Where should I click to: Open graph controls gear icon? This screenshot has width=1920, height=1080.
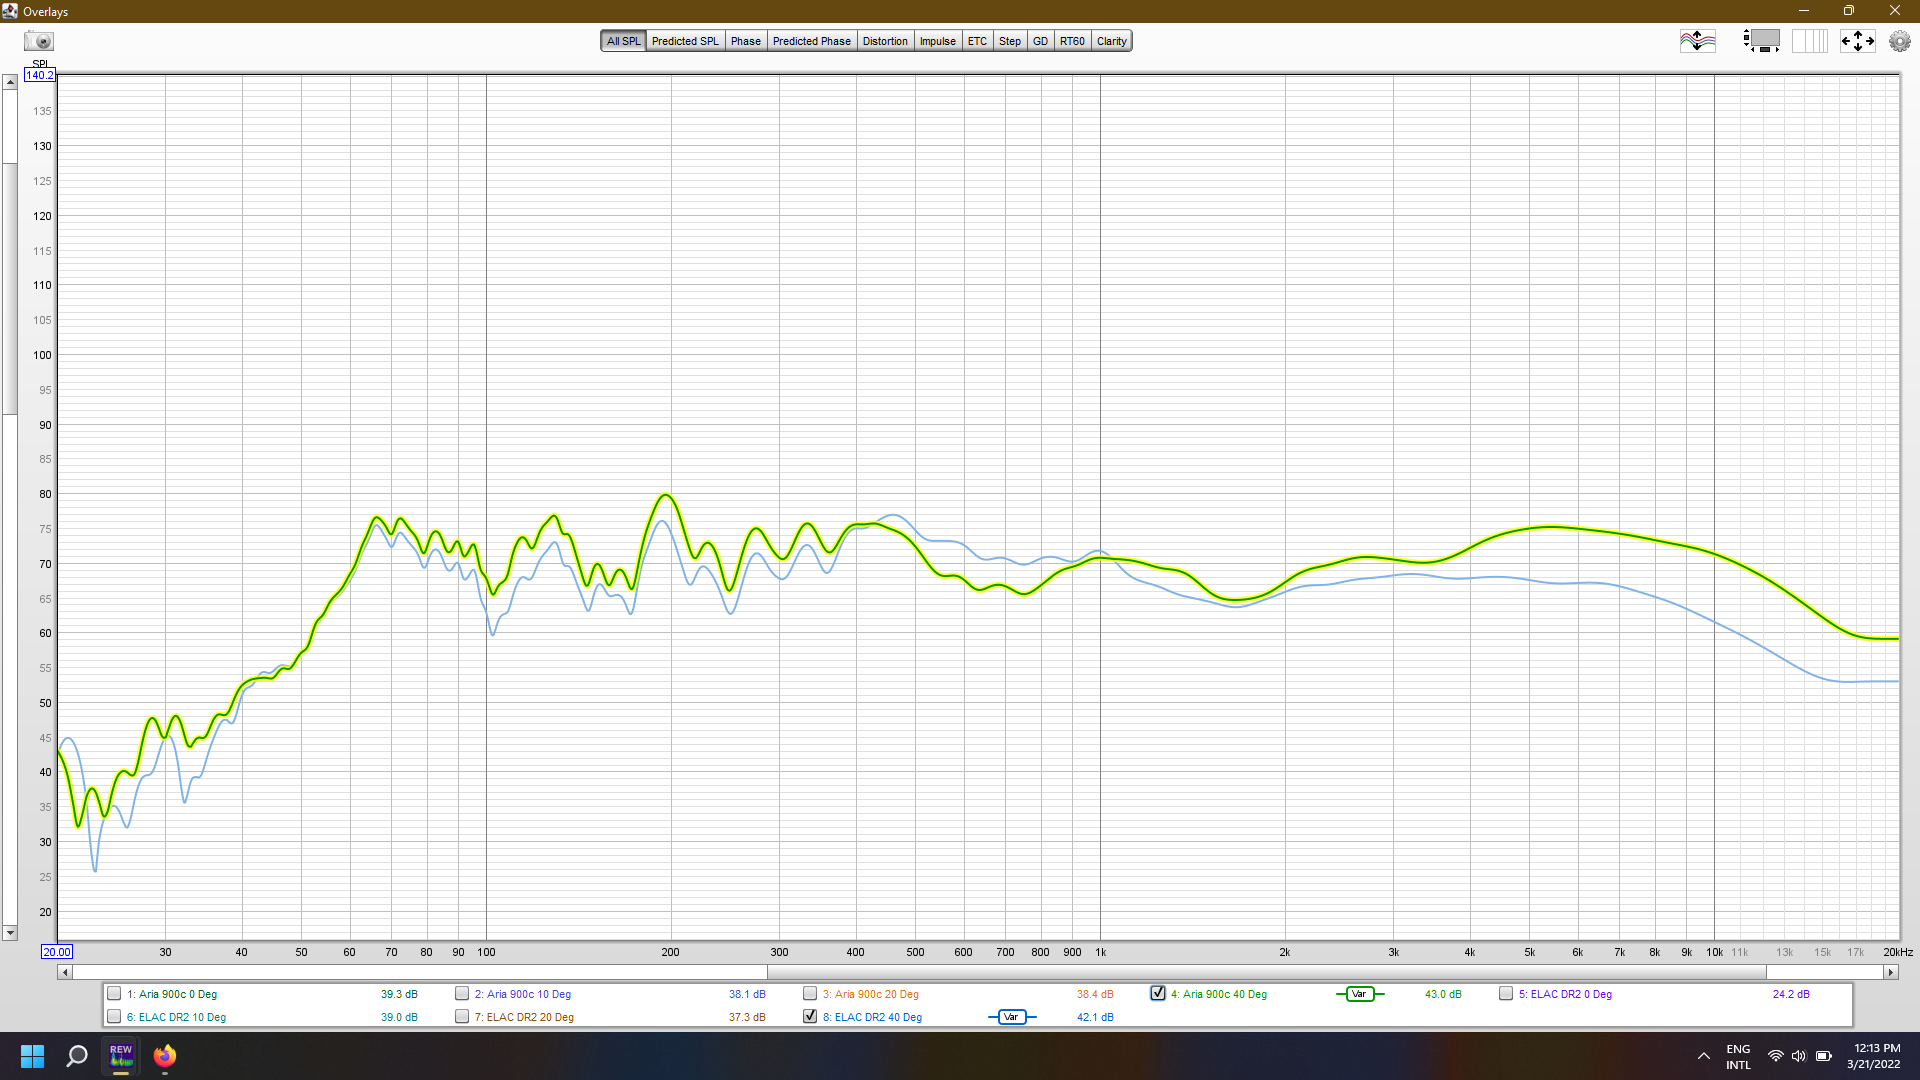coord(1899,41)
